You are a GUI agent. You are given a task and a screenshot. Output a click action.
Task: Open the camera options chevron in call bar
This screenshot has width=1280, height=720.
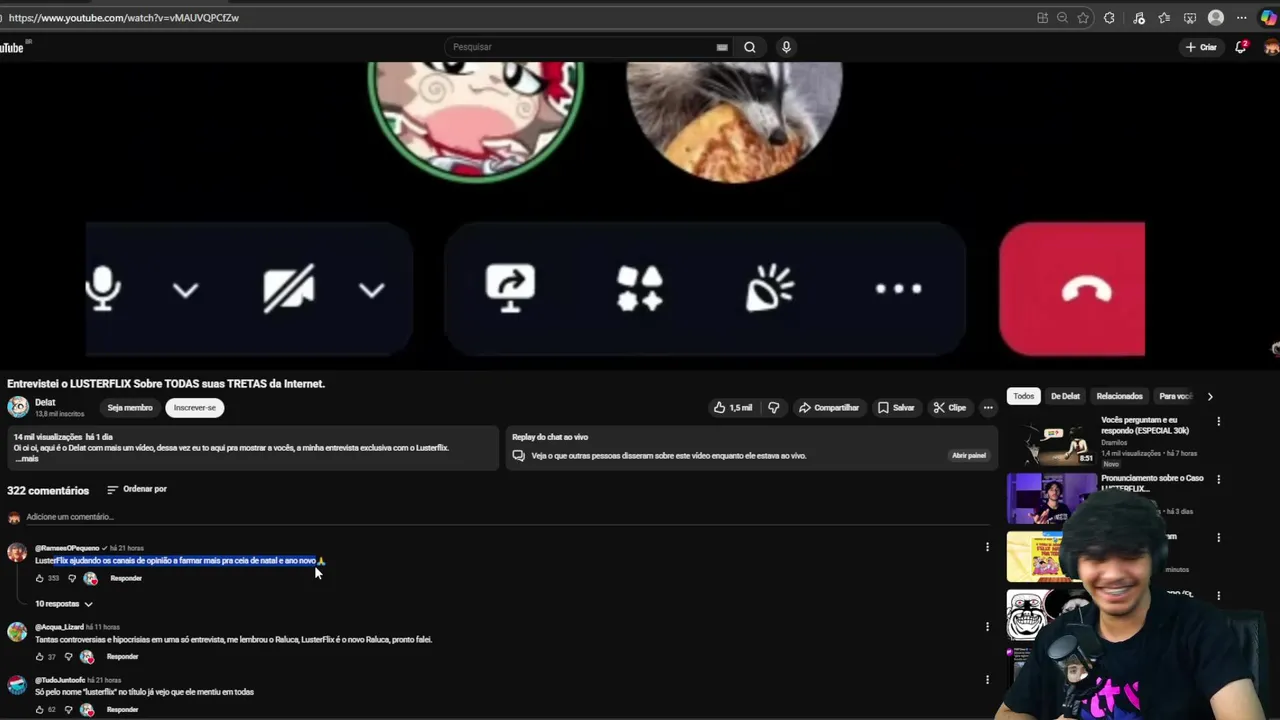coord(372,290)
